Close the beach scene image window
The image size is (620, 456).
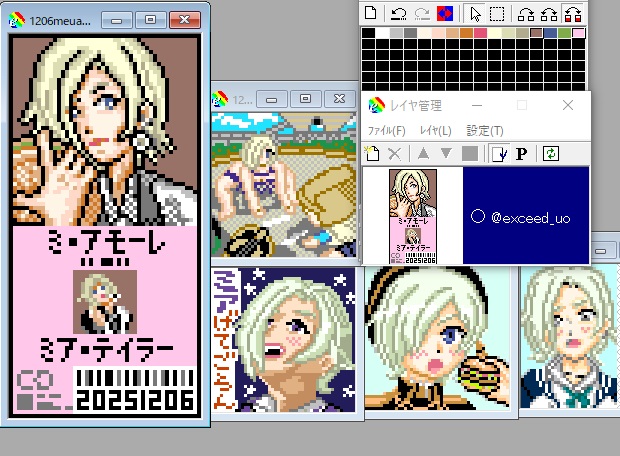click(339, 99)
